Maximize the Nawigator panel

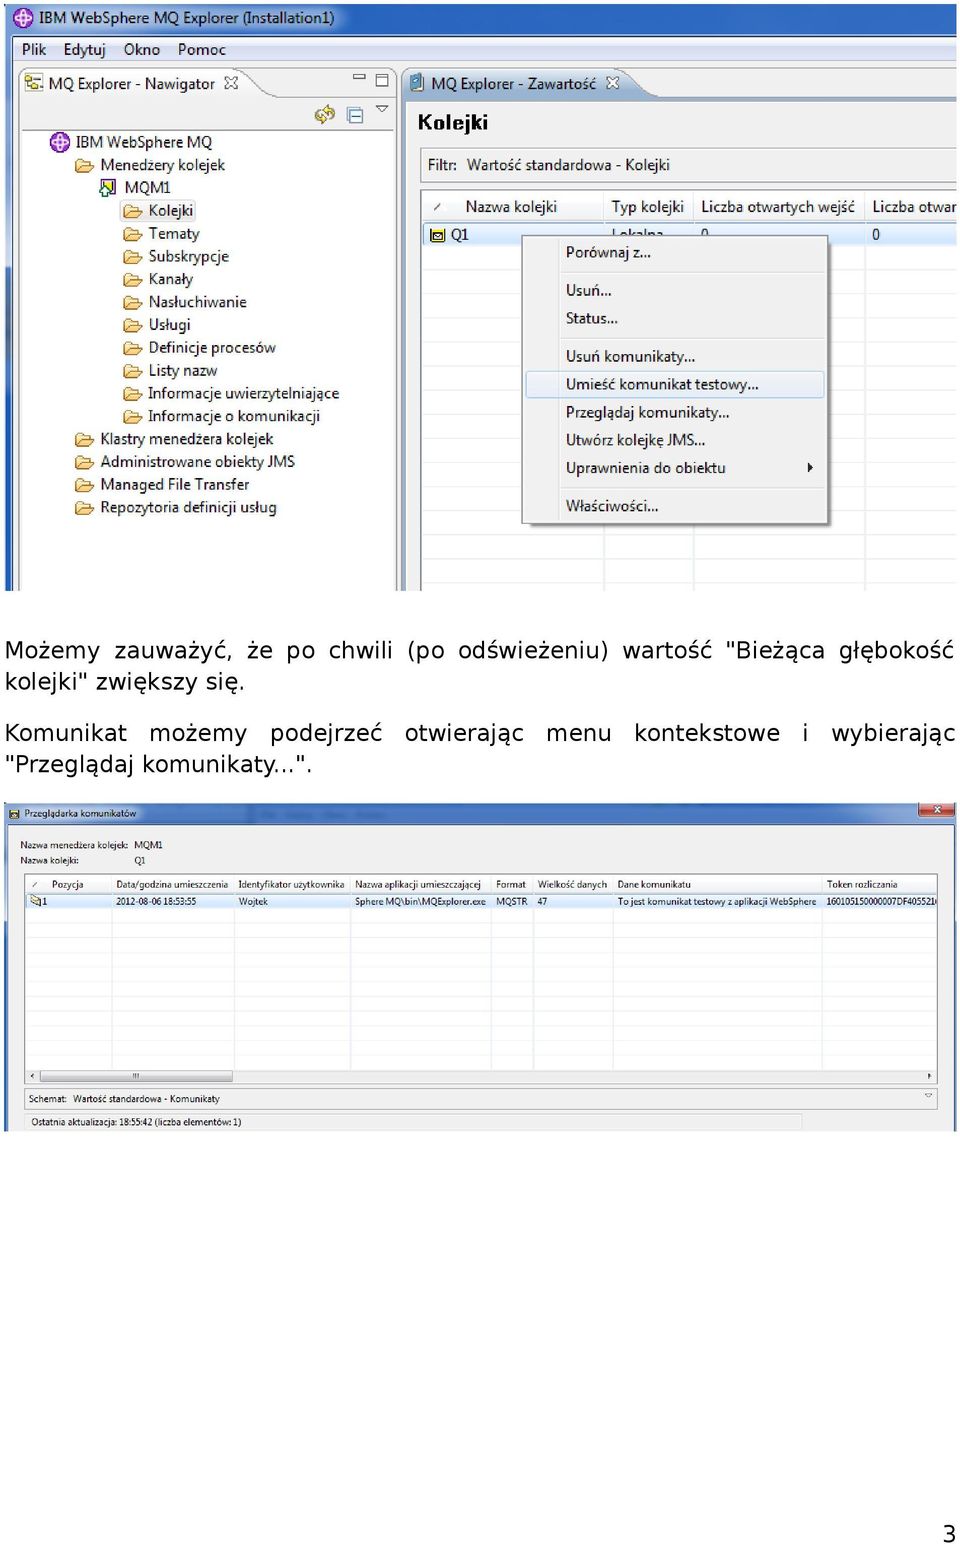[382, 80]
